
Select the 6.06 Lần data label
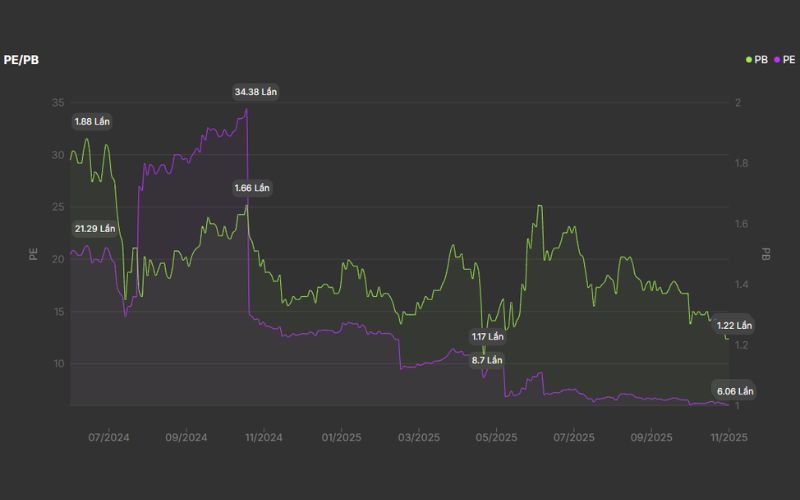[734, 390]
